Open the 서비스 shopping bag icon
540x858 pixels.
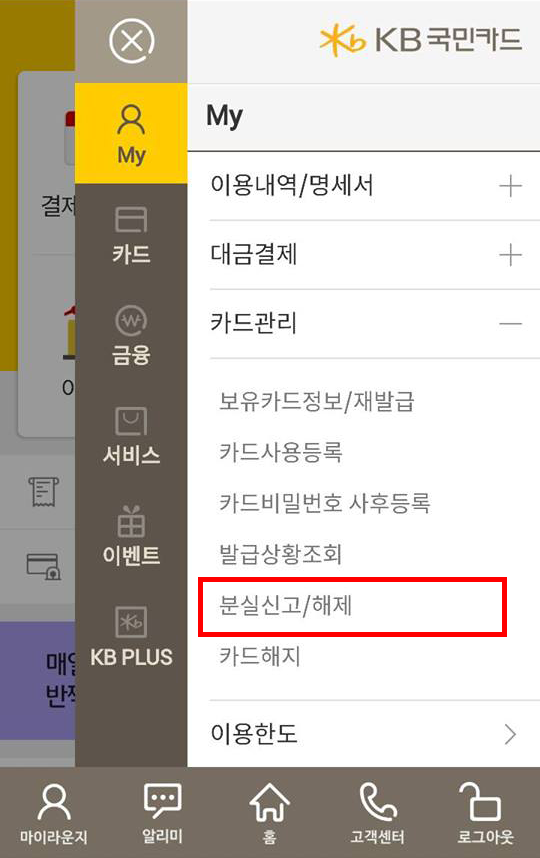point(131,421)
